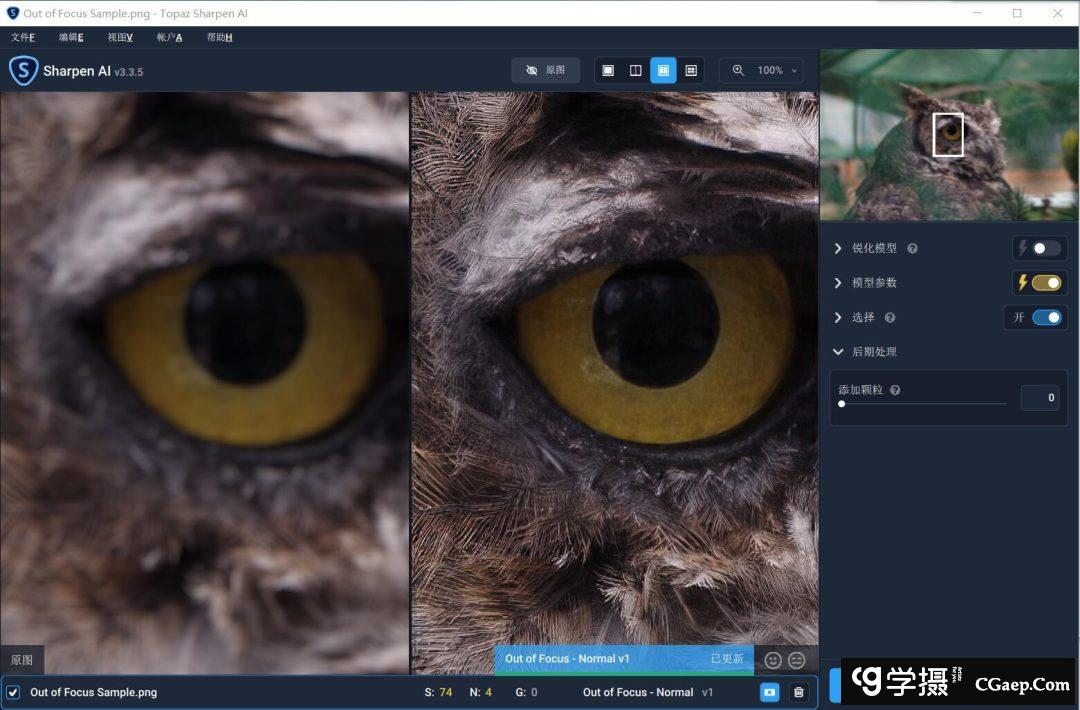1080x710 pixels.
Task: Open the 文件 menu
Action: (23, 37)
